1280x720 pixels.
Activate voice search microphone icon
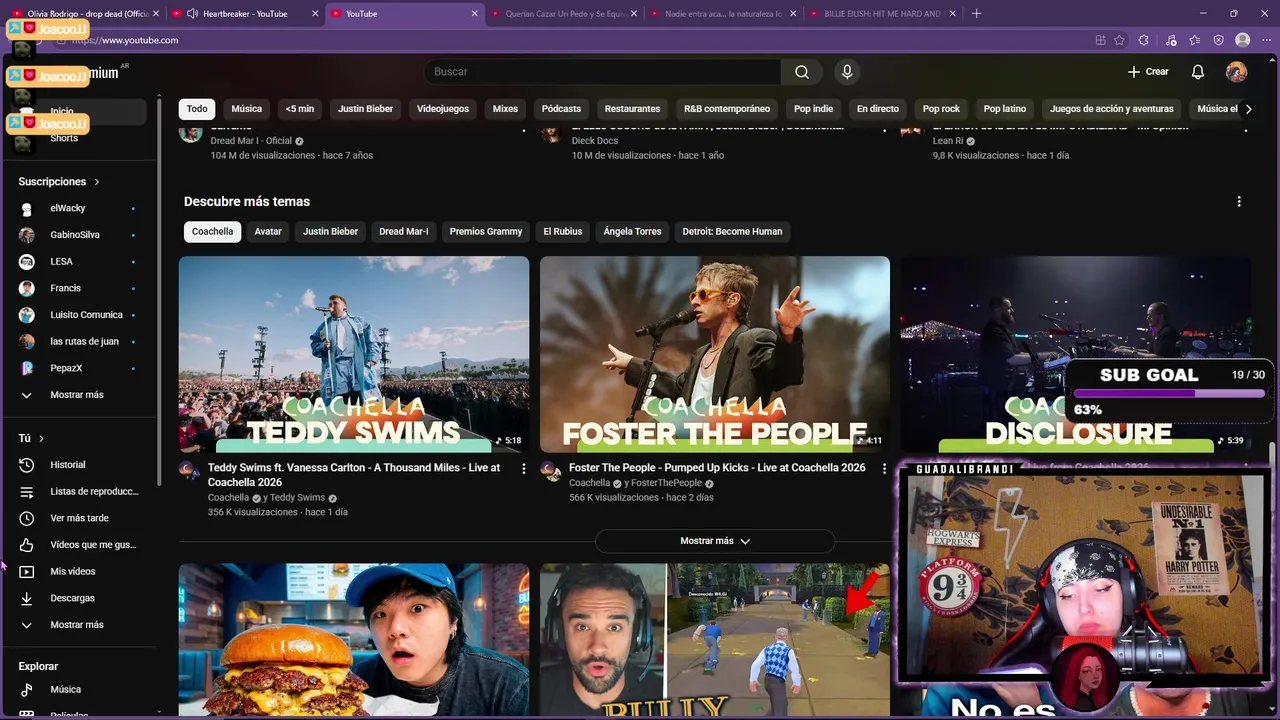point(847,72)
